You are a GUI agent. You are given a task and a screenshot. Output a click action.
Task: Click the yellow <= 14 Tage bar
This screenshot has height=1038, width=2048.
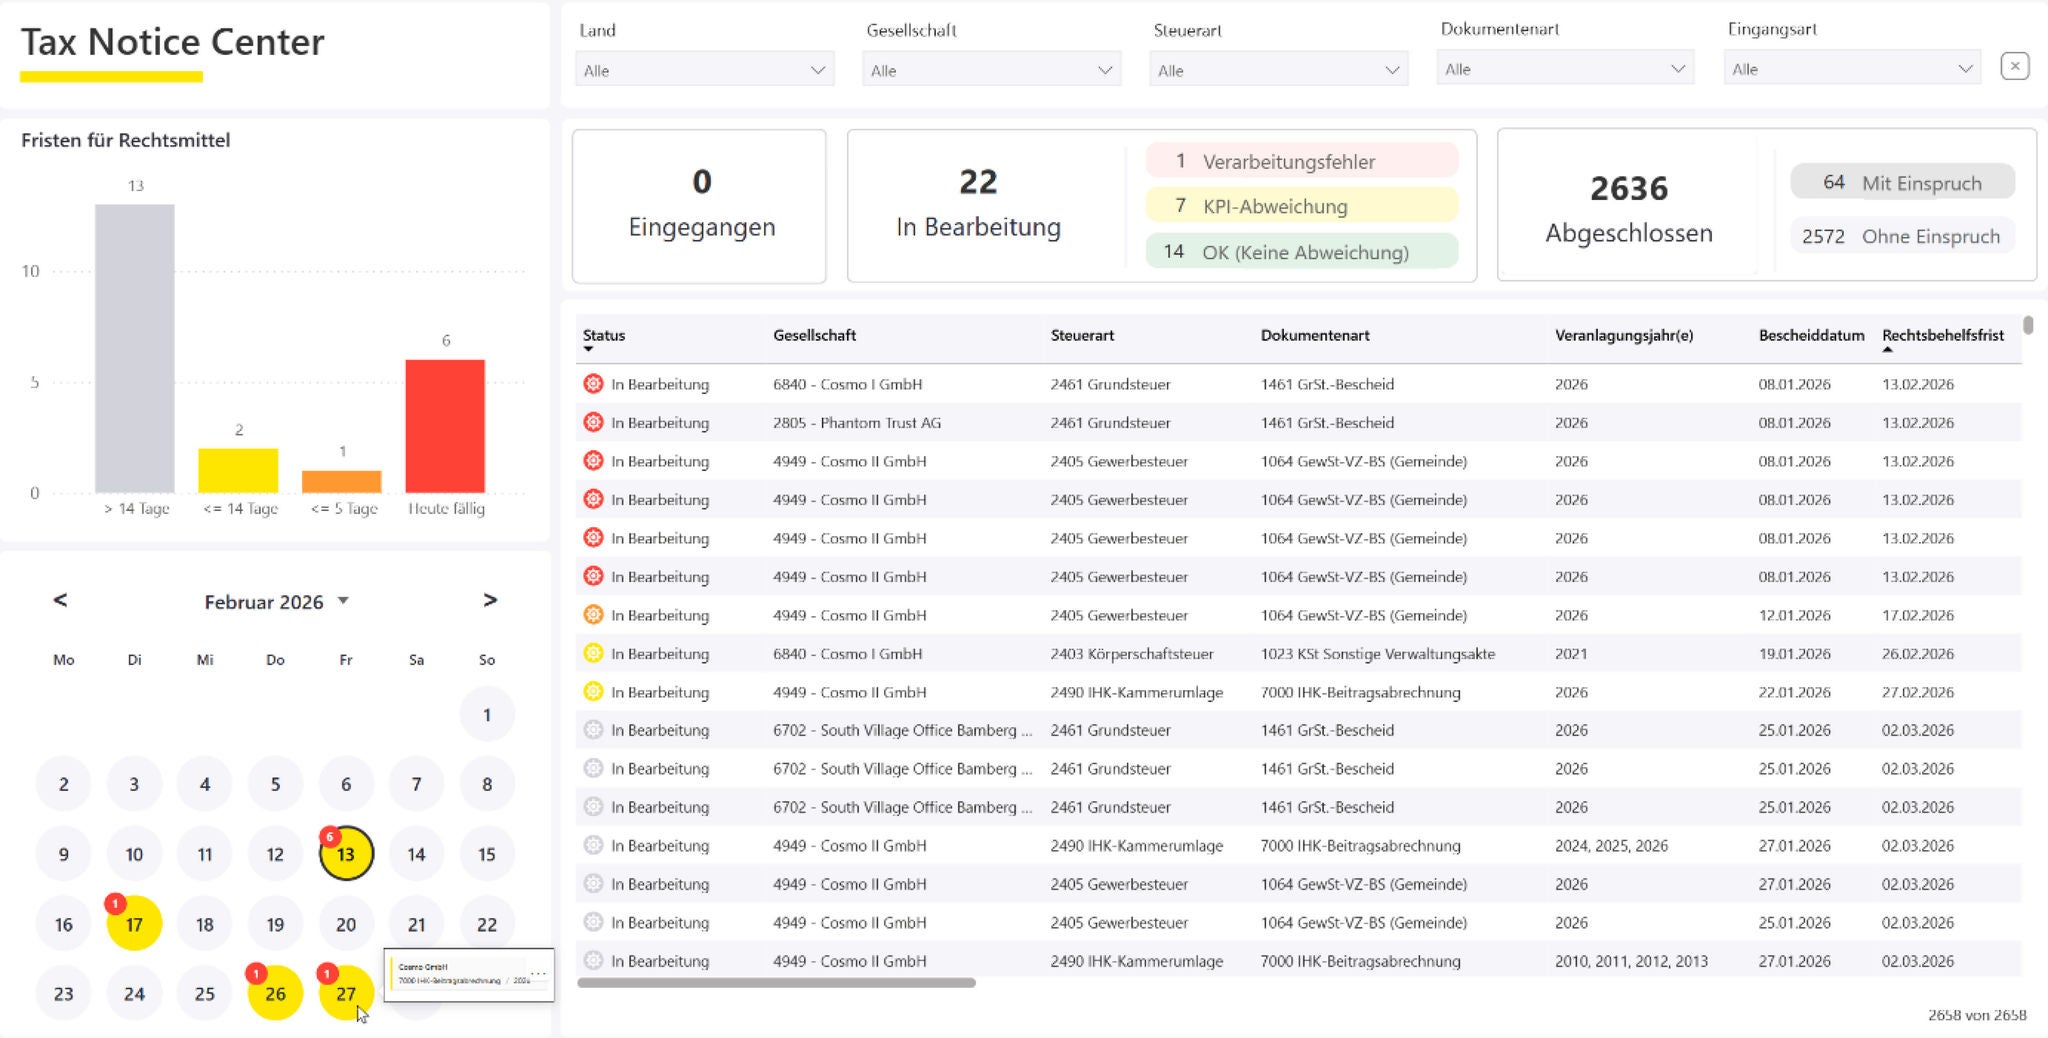(238, 470)
